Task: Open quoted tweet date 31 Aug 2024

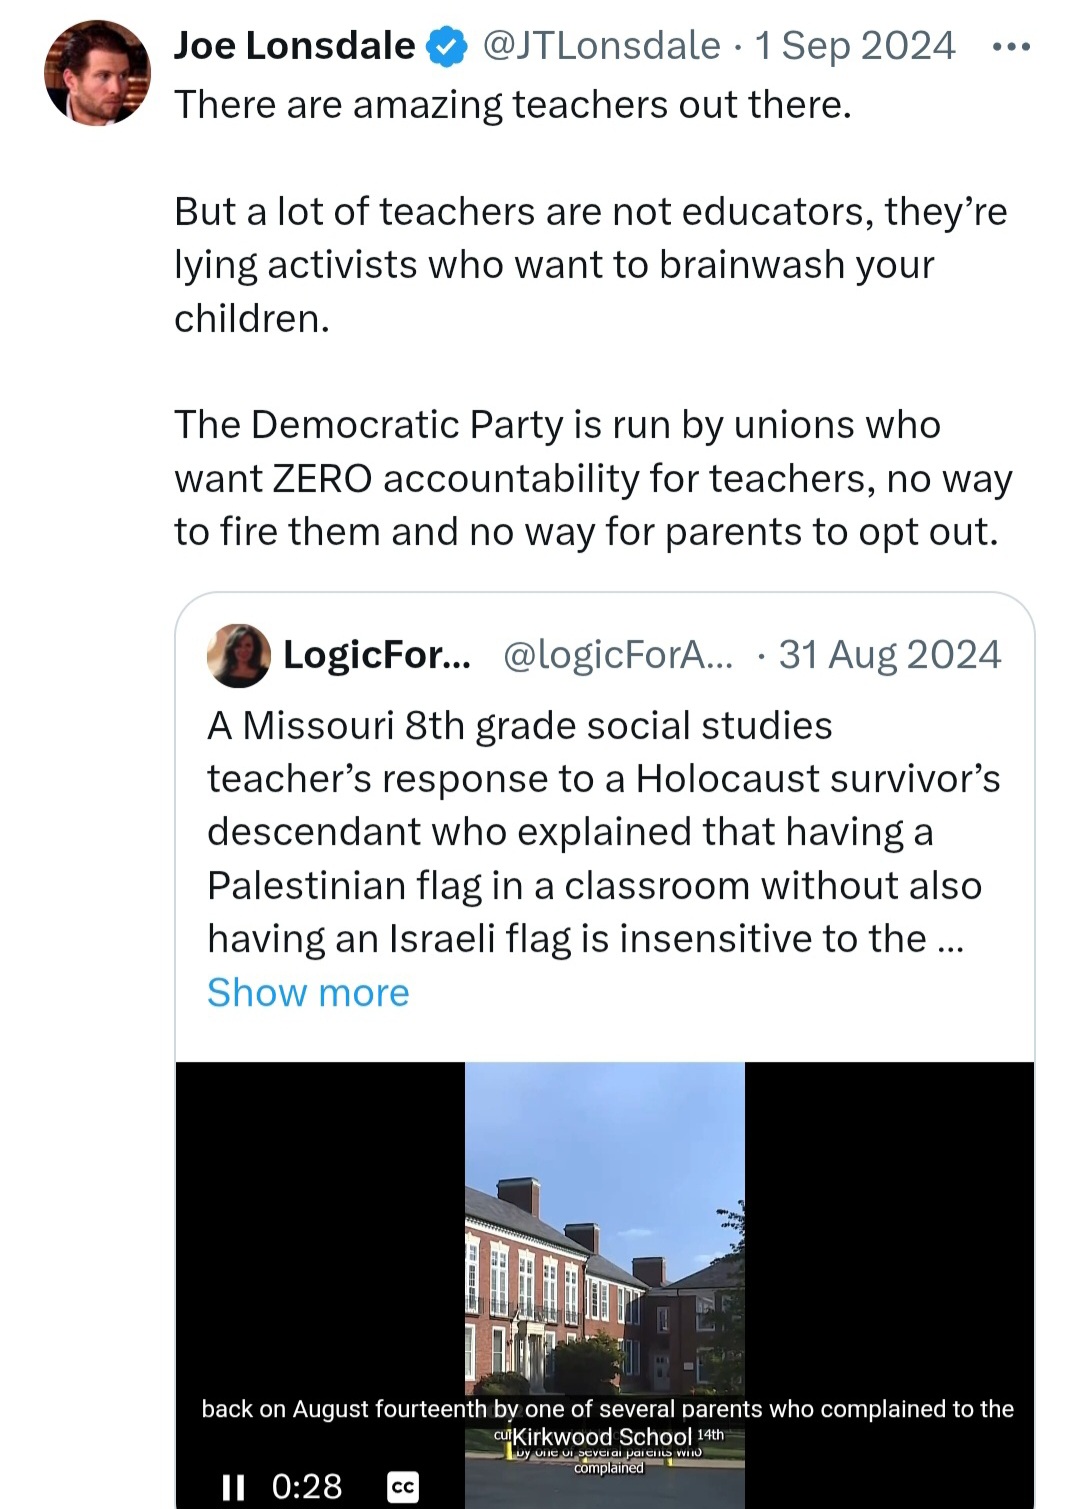Action: click(890, 655)
